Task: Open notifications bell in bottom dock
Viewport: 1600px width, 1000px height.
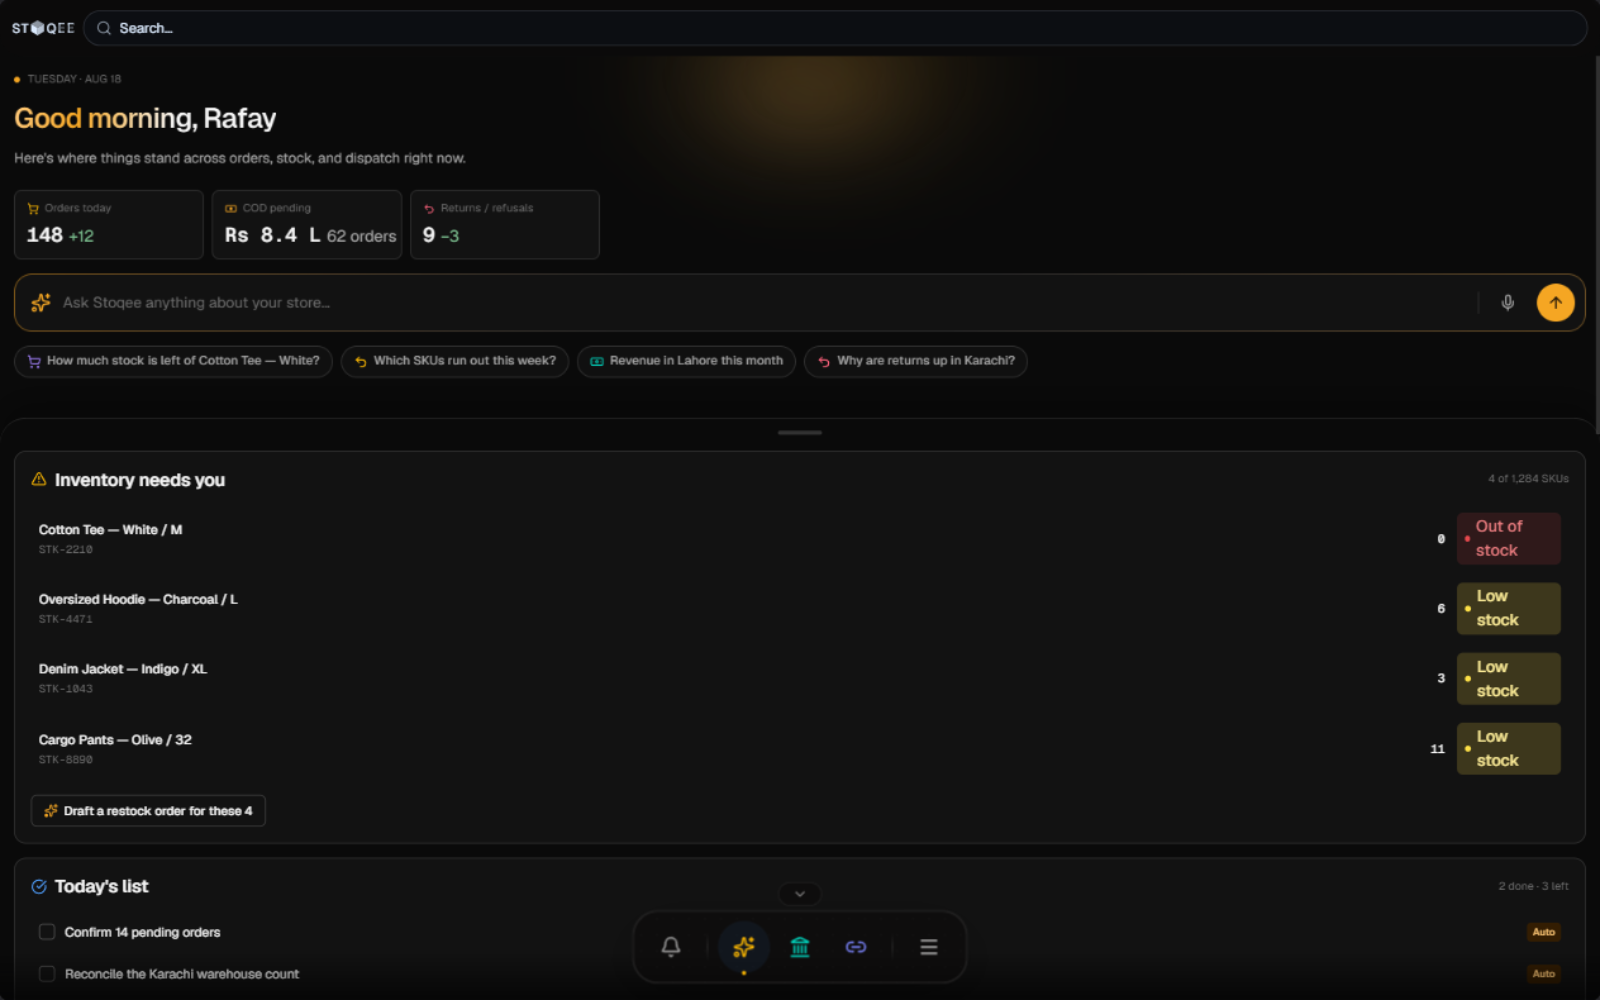Action: (x=671, y=947)
